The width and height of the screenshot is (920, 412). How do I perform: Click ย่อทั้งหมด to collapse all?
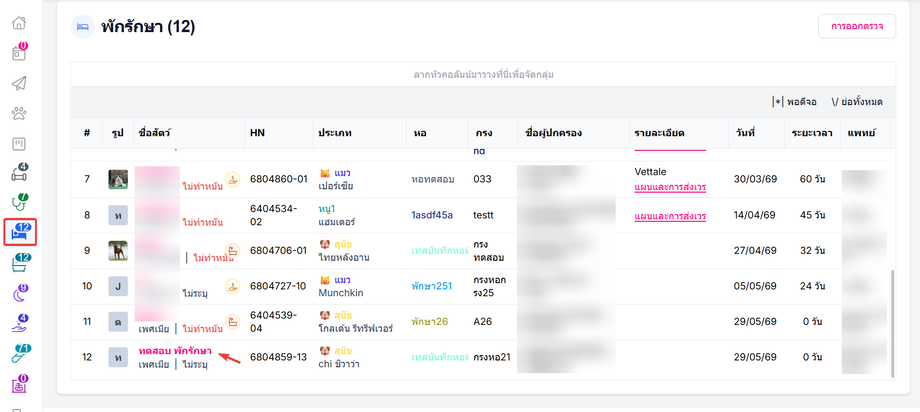[857, 102]
